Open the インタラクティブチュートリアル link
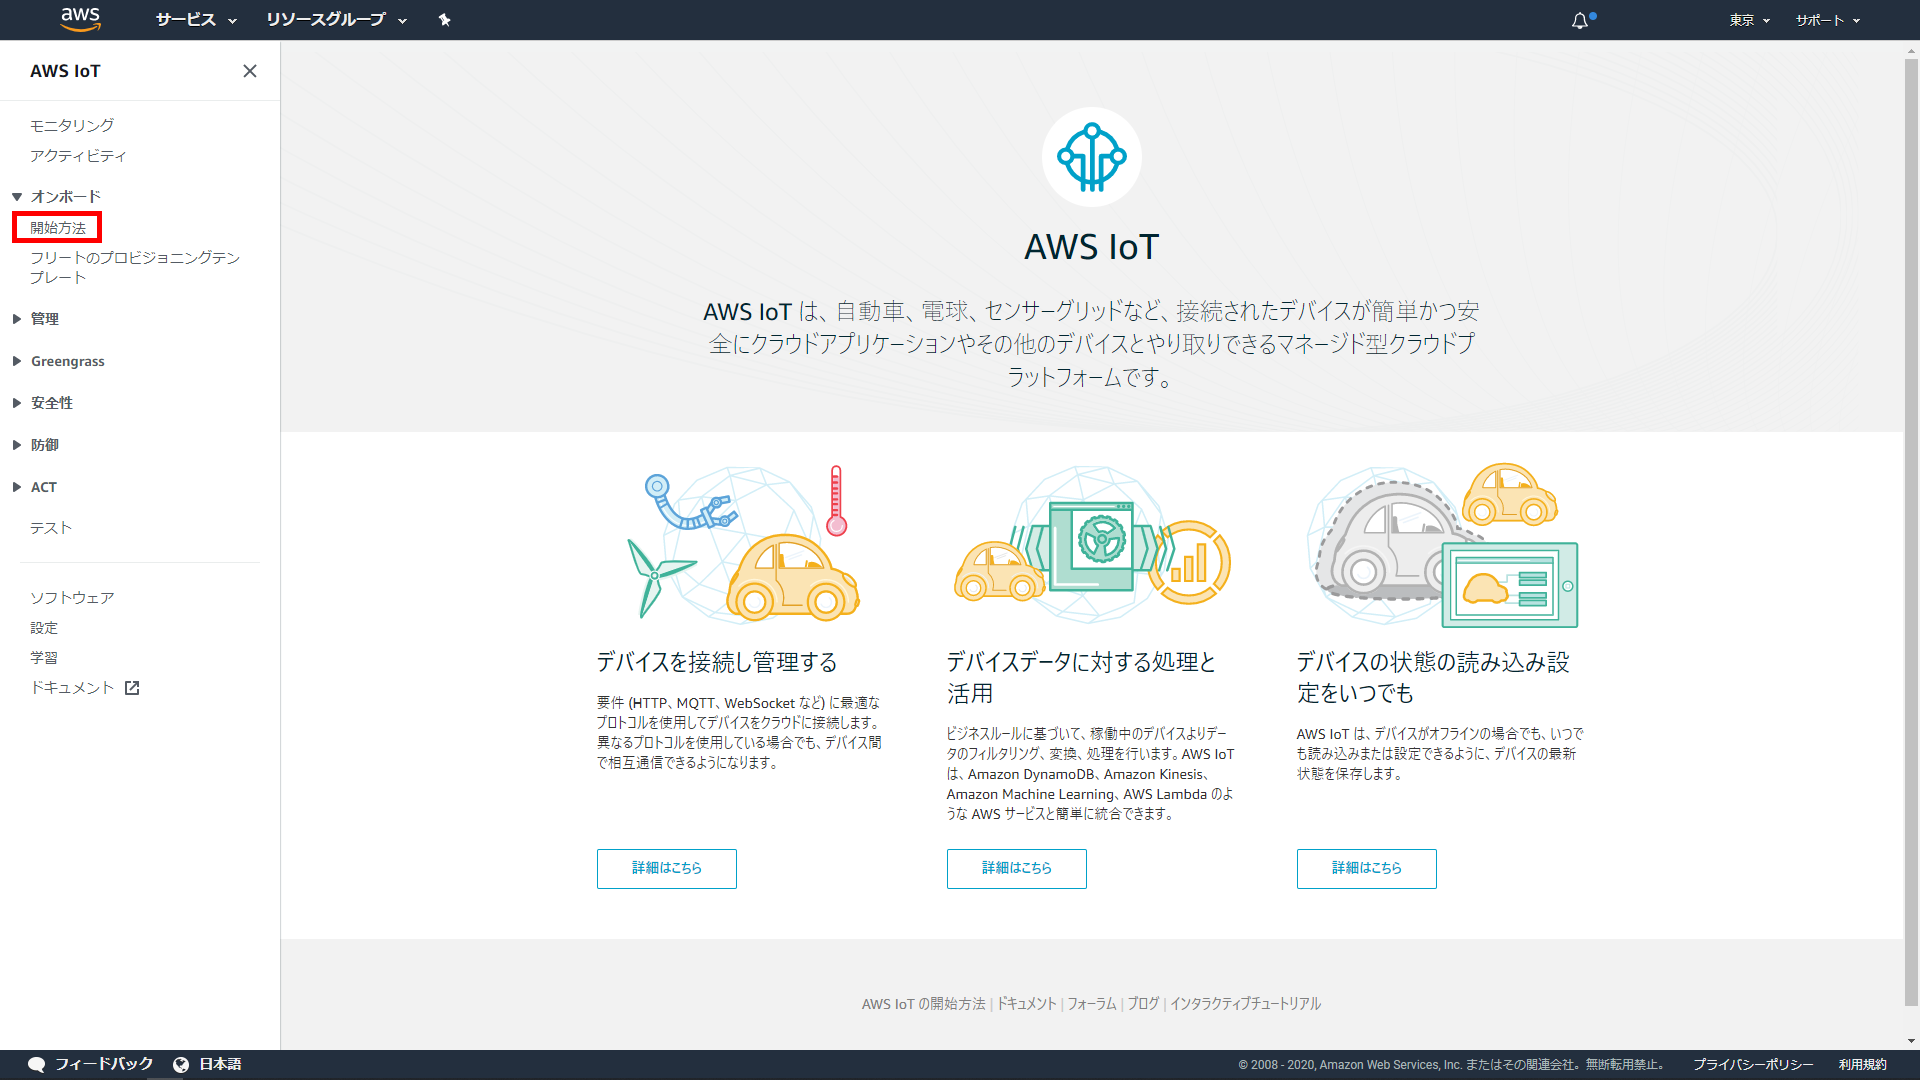Viewport: 1920px width, 1080px height. click(x=1245, y=1004)
